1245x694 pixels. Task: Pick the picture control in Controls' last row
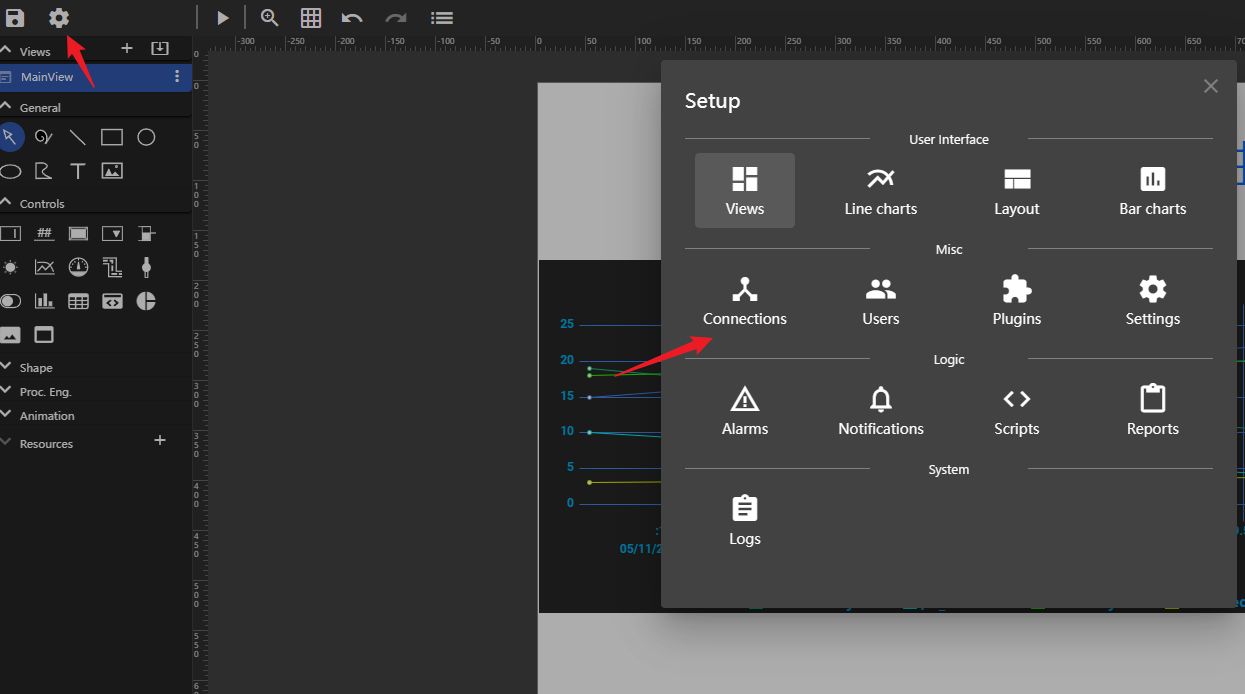10,335
